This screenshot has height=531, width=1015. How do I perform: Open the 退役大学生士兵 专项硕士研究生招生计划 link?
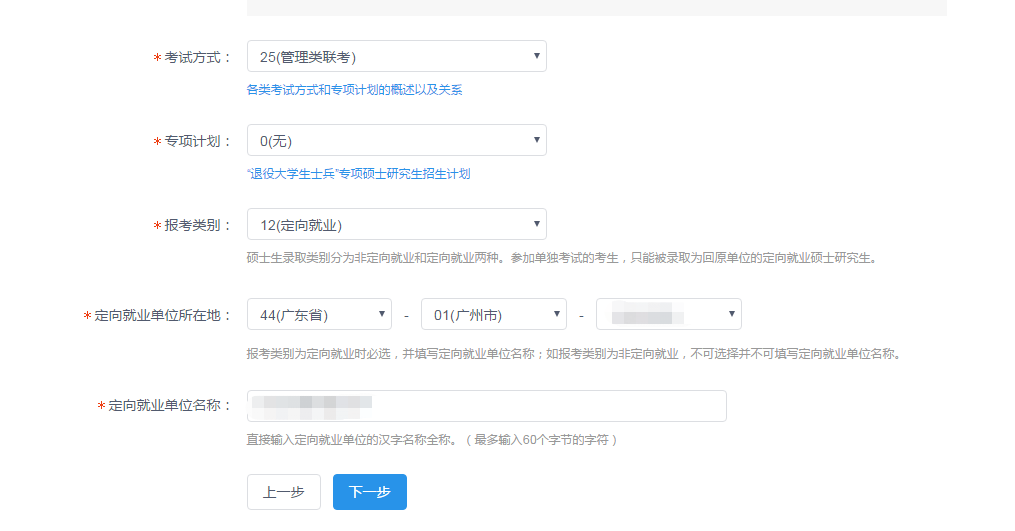pos(358,174)
